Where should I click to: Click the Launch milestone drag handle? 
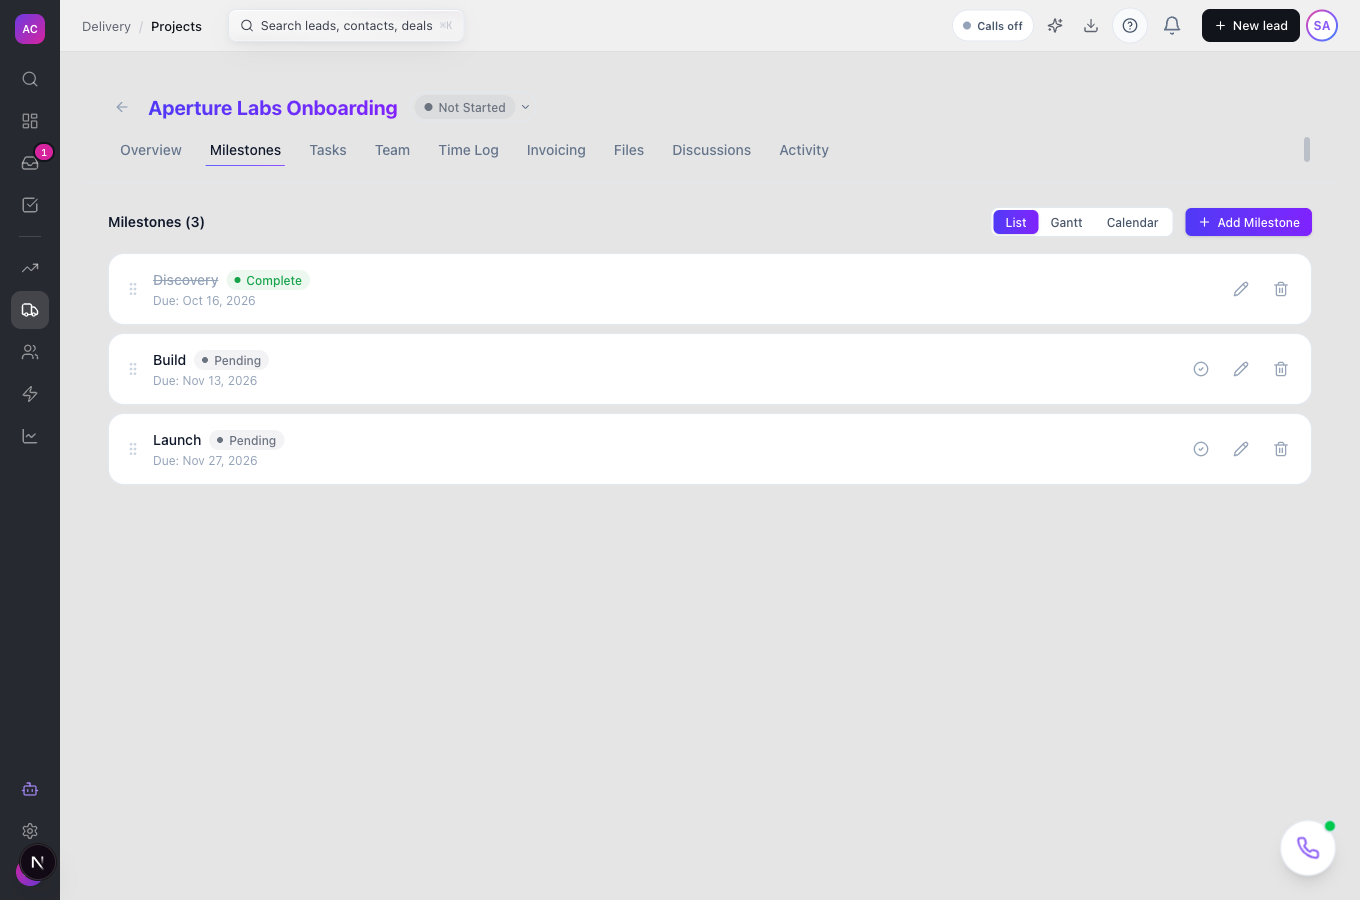(x=133, y=449)
